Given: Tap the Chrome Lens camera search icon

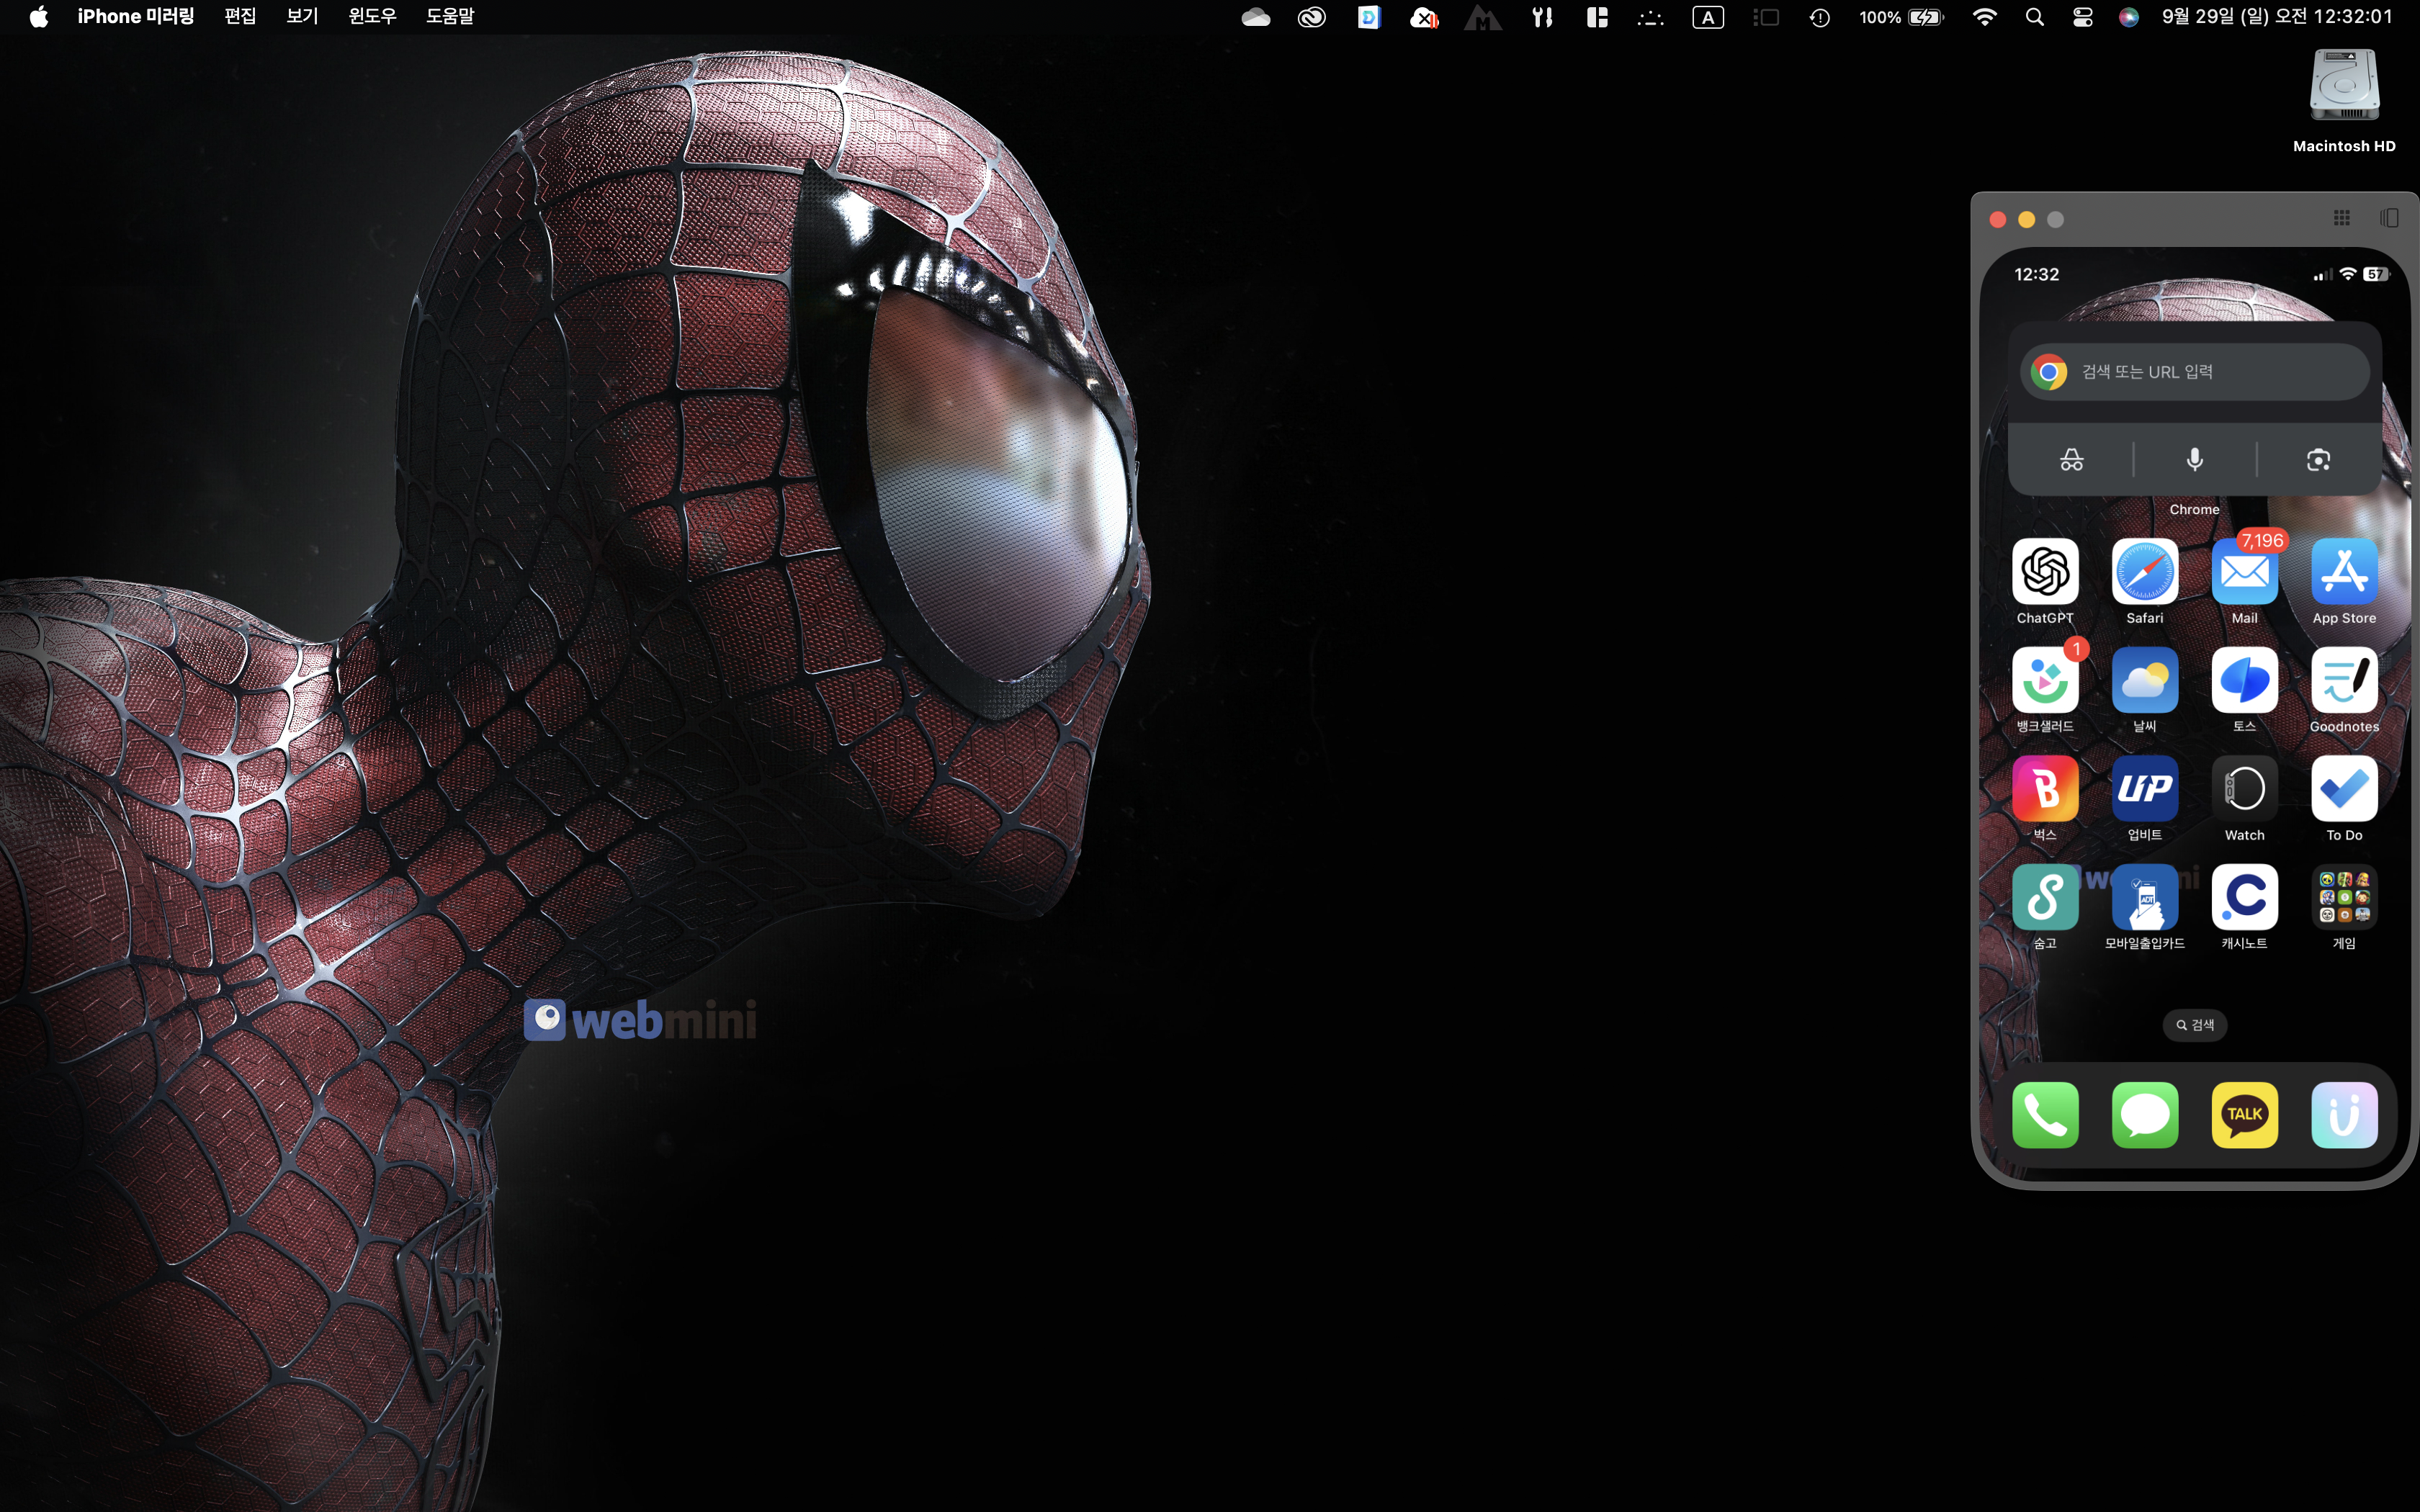Looking at the screenshot, I should coord(2318,460).
